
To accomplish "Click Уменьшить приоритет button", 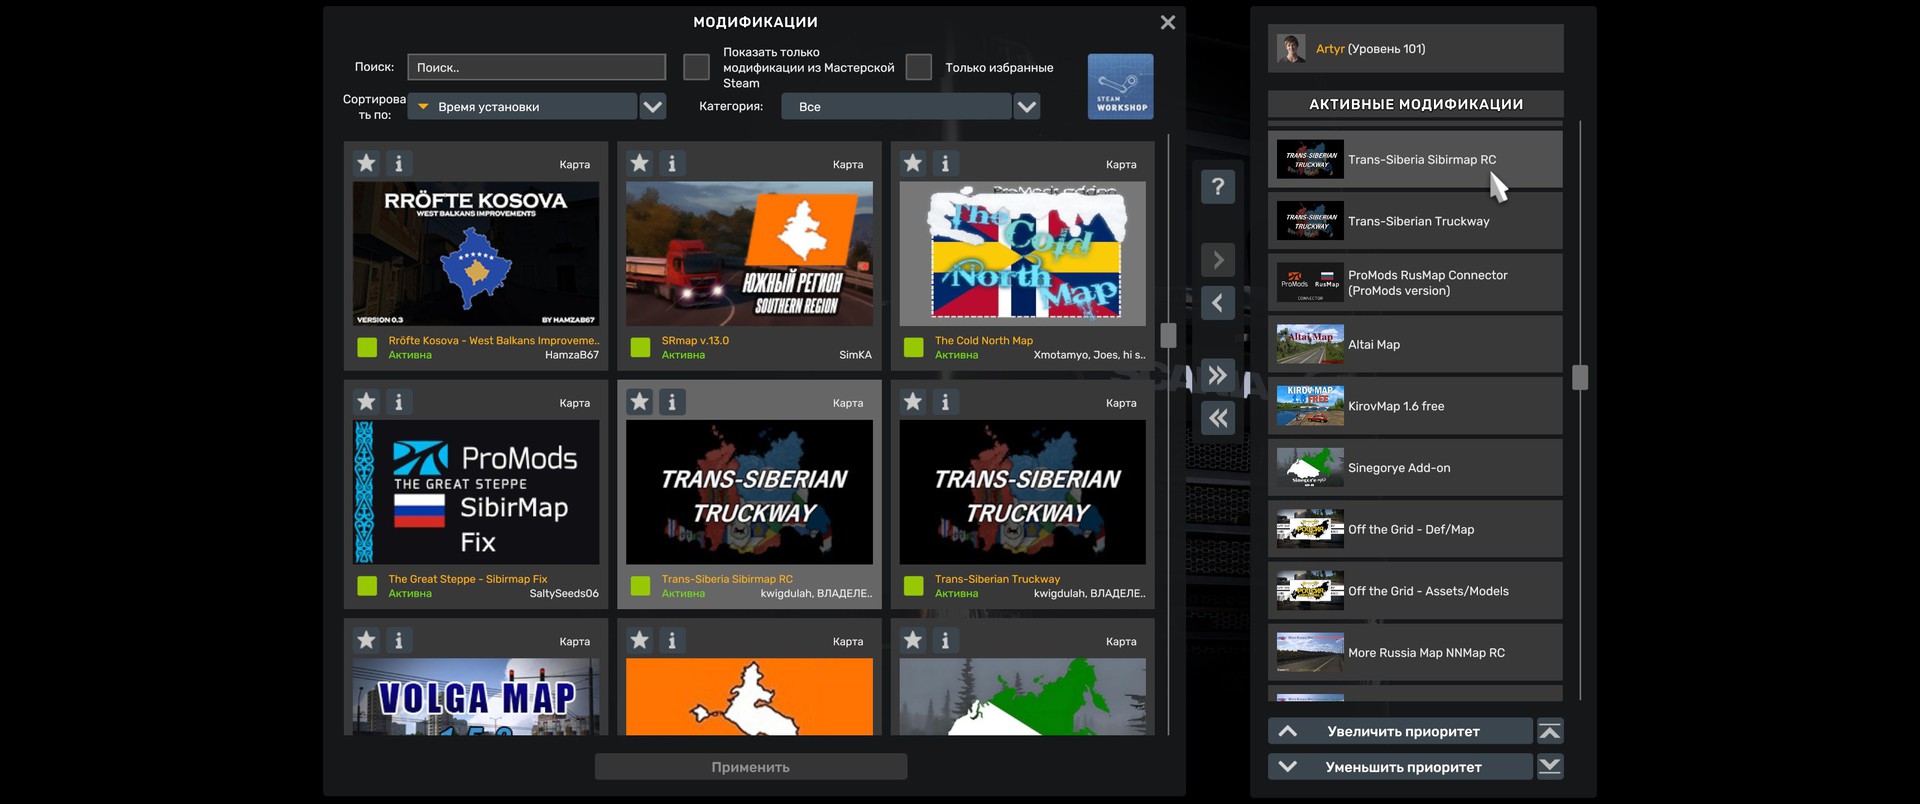I will pyautogui.click(x=1400, y=767).
